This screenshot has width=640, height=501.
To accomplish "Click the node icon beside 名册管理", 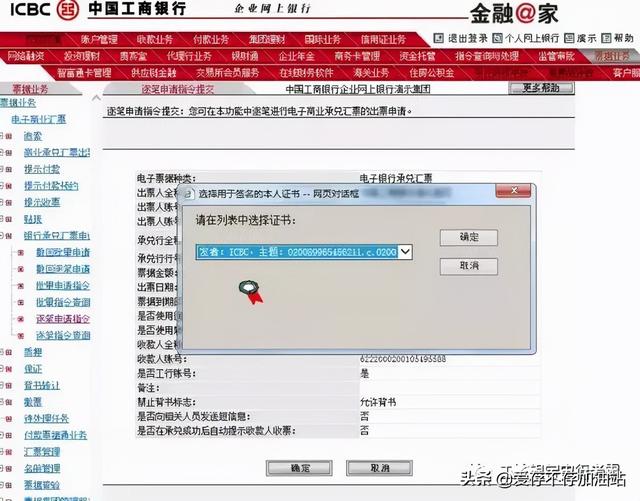I will (x=9, y=469).
